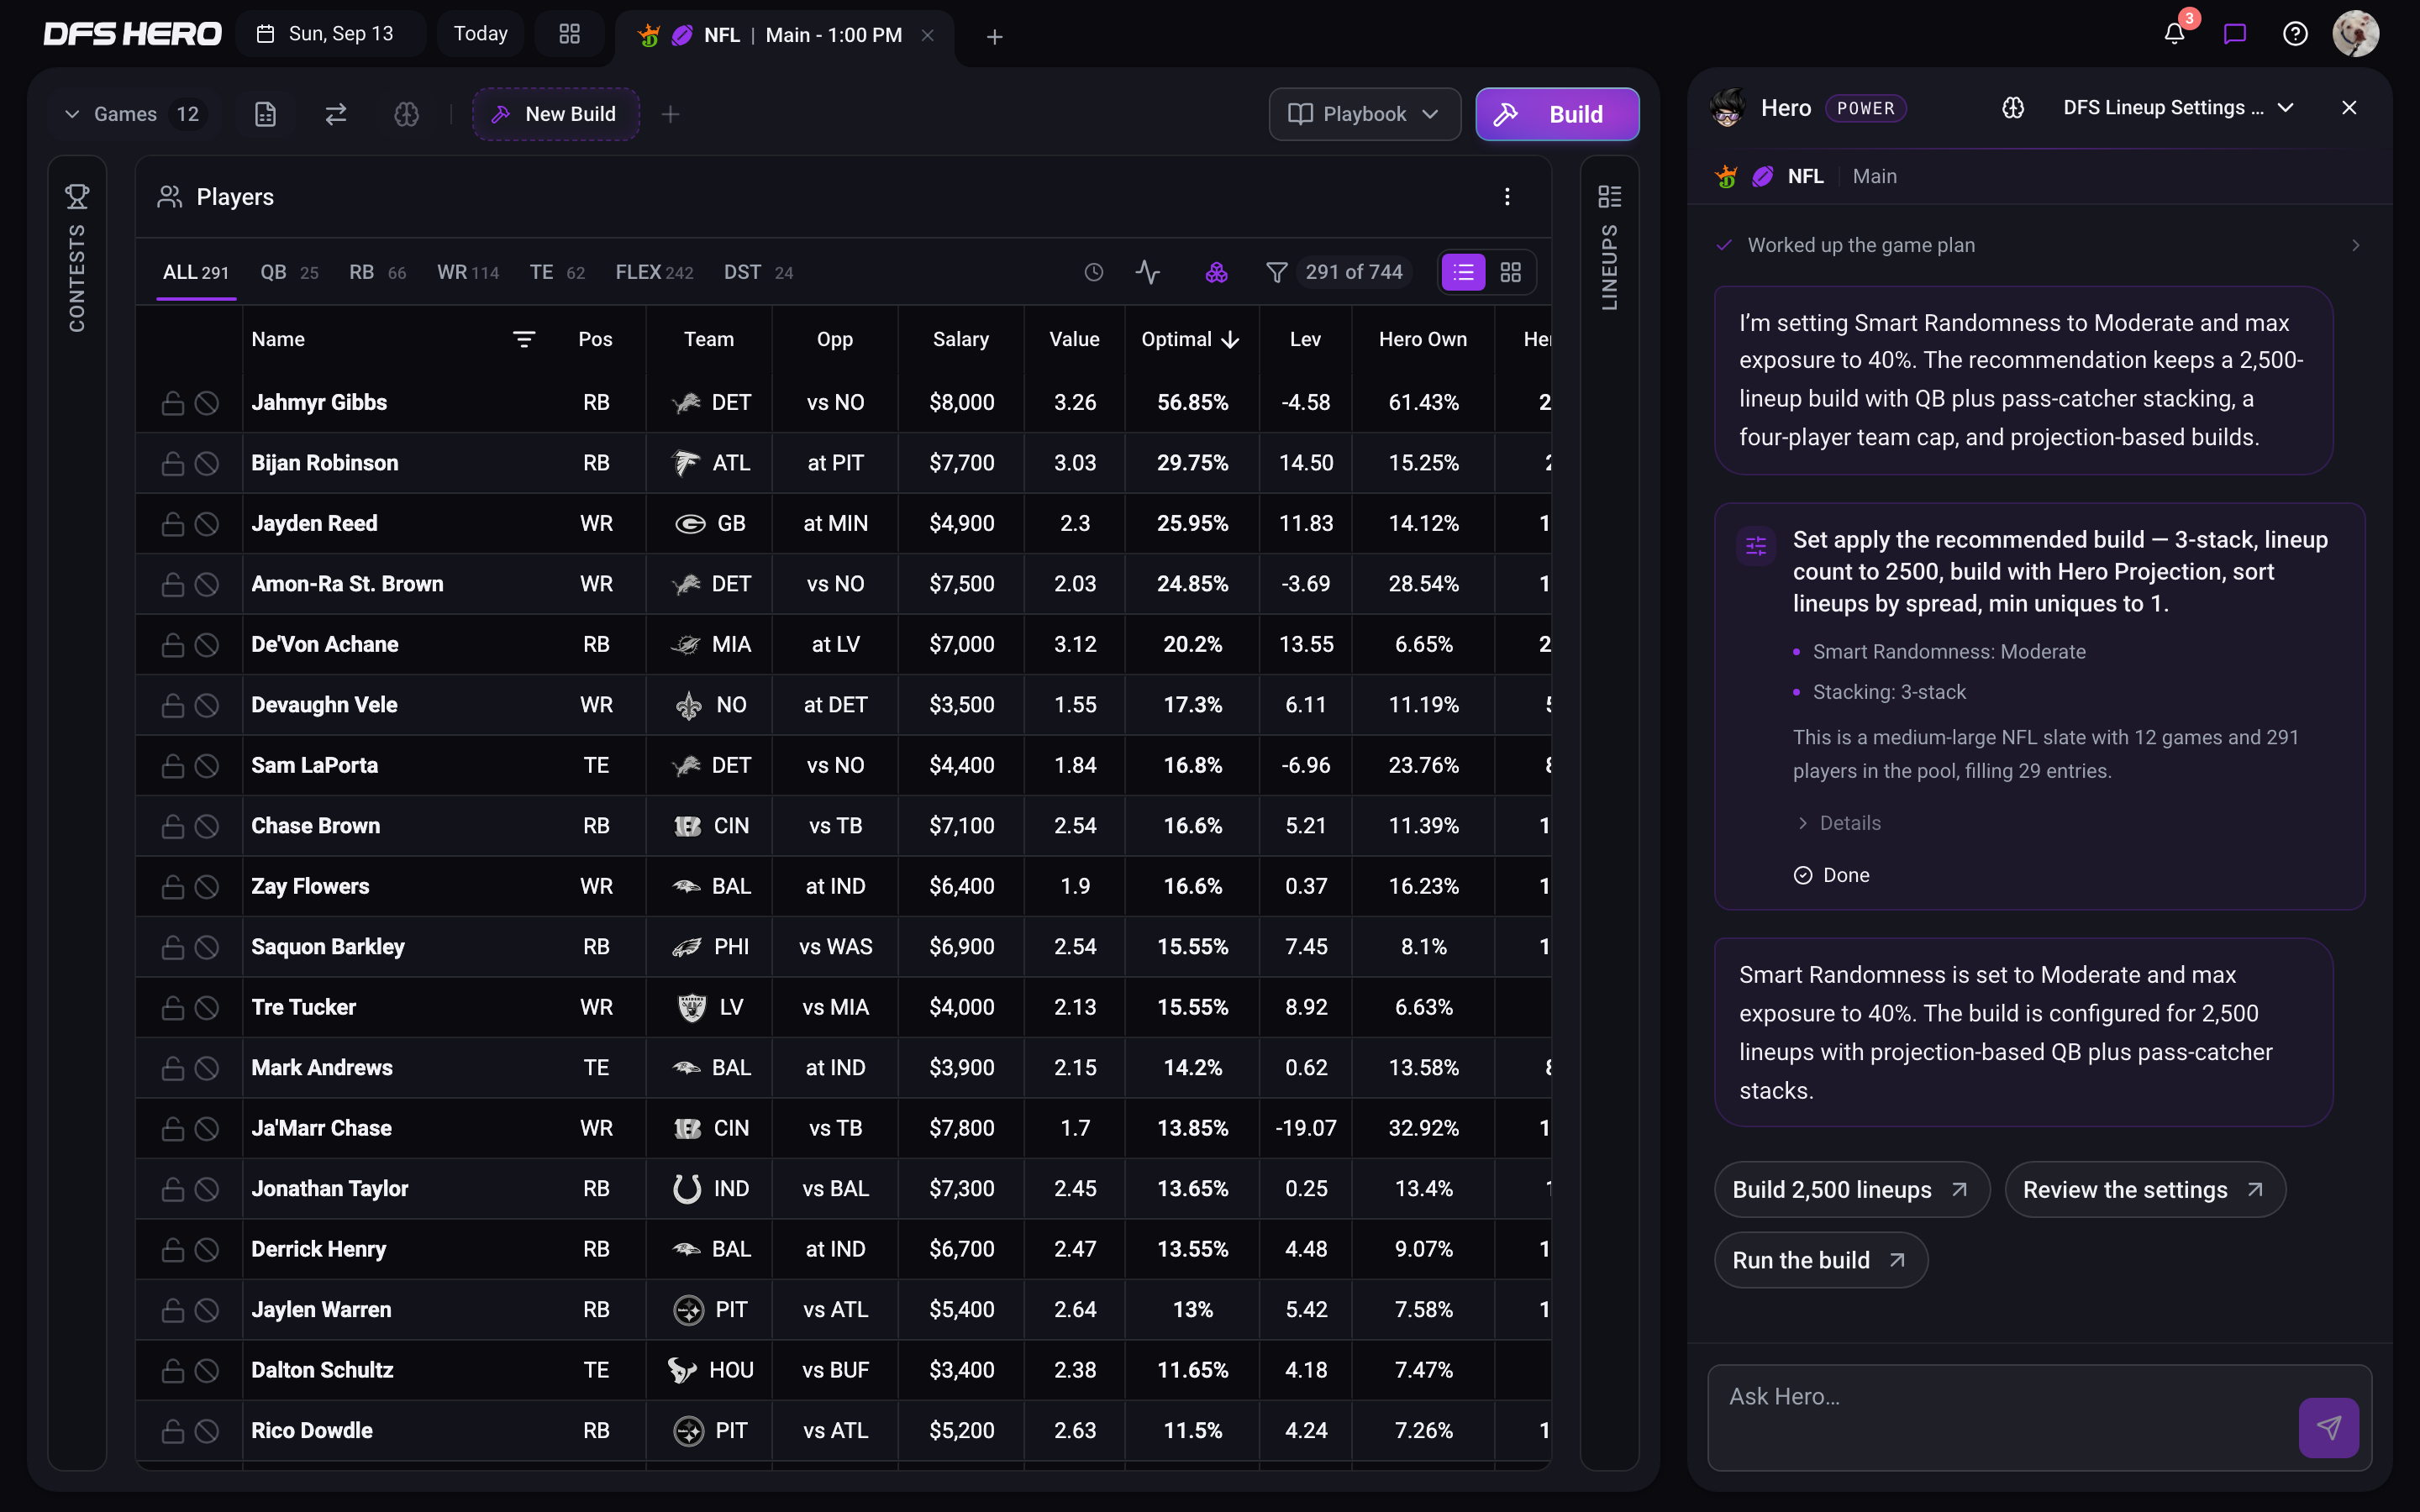Screen dimensions: 2420x1512
Task: Lock Jahmyr Gibbs
Action: point(173,403)
